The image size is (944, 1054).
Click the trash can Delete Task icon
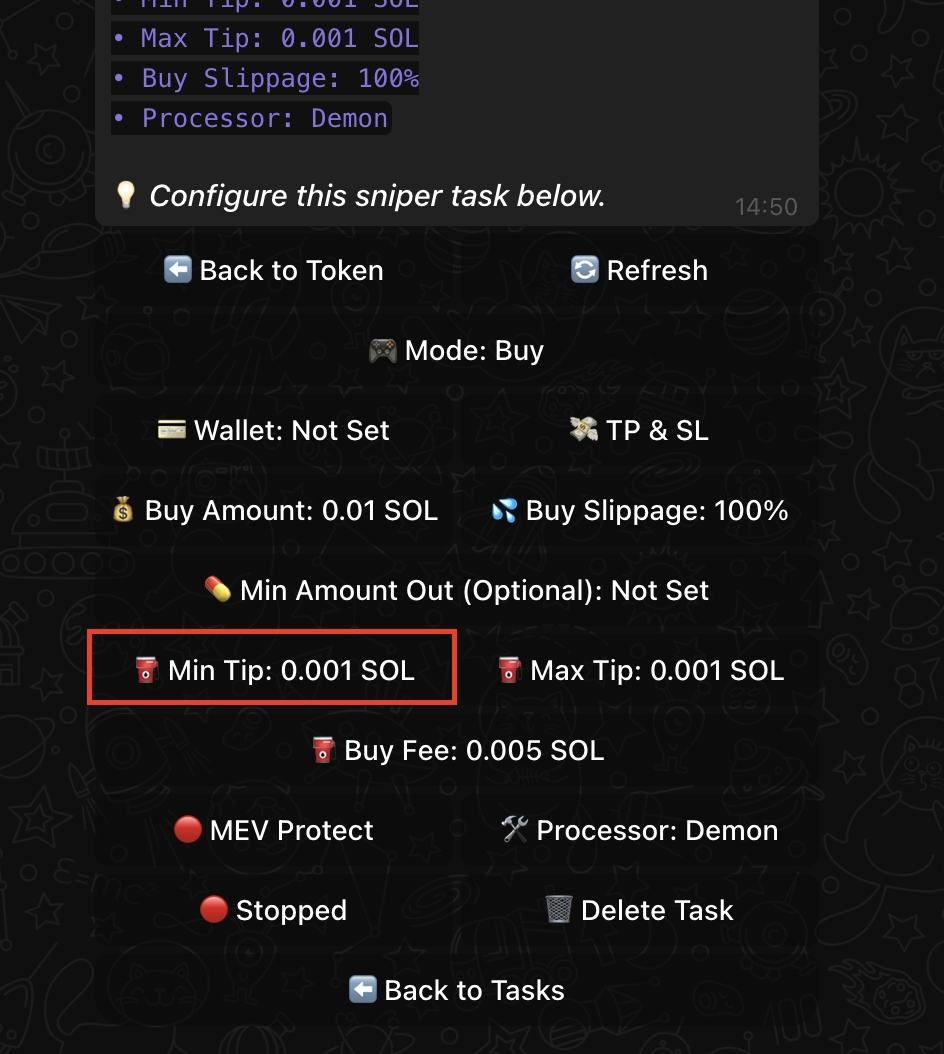point(558,910)
